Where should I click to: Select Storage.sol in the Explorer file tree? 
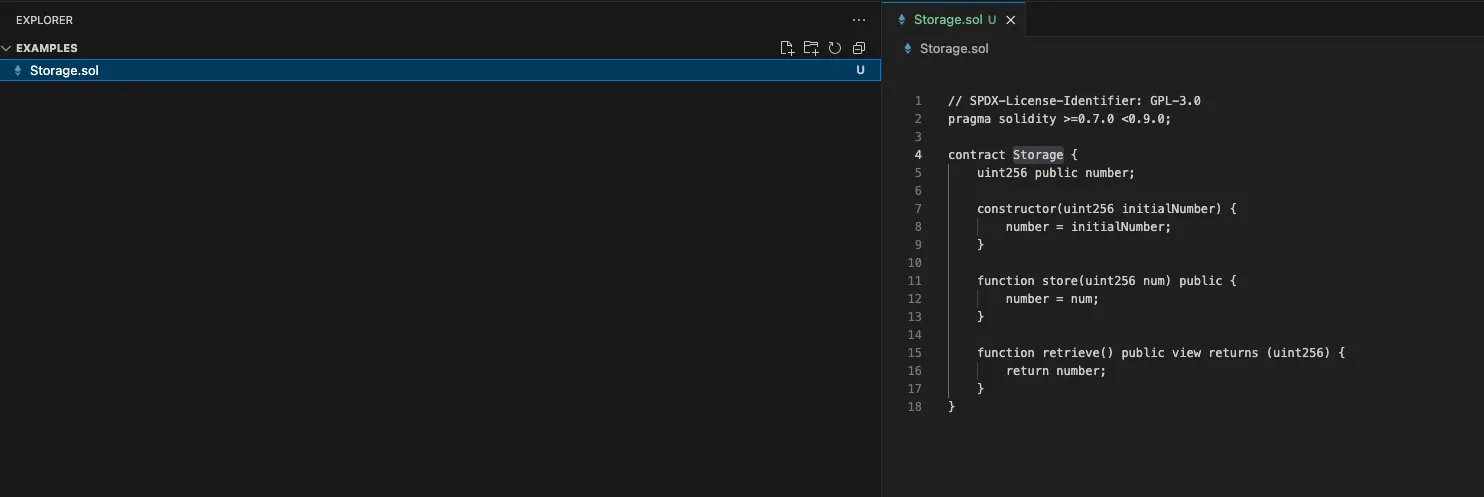(64, 71)
